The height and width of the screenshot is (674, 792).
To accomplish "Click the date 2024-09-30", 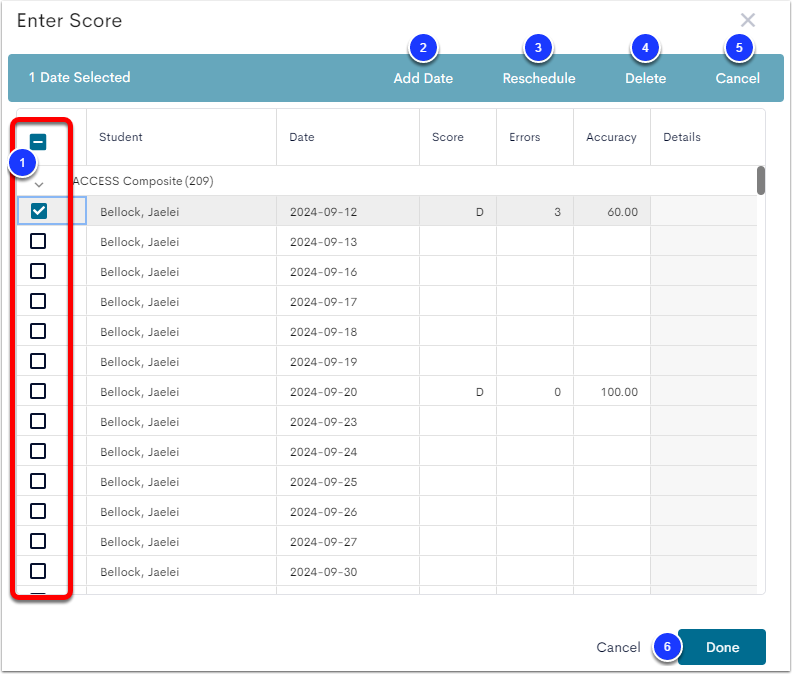I will [x=323, y=572].
